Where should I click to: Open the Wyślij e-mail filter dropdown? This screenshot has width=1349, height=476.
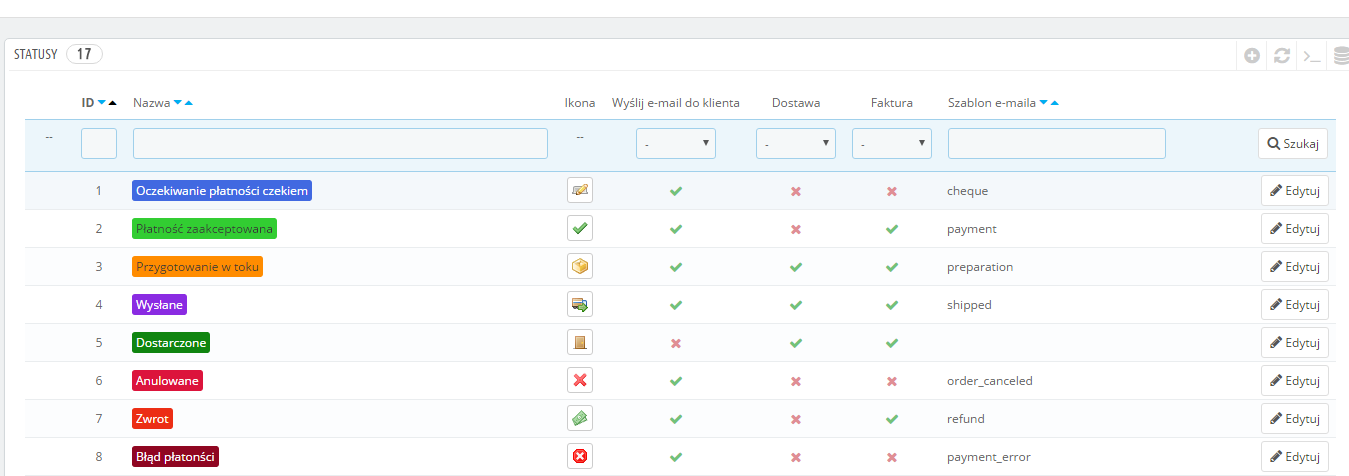coord(676,144)
